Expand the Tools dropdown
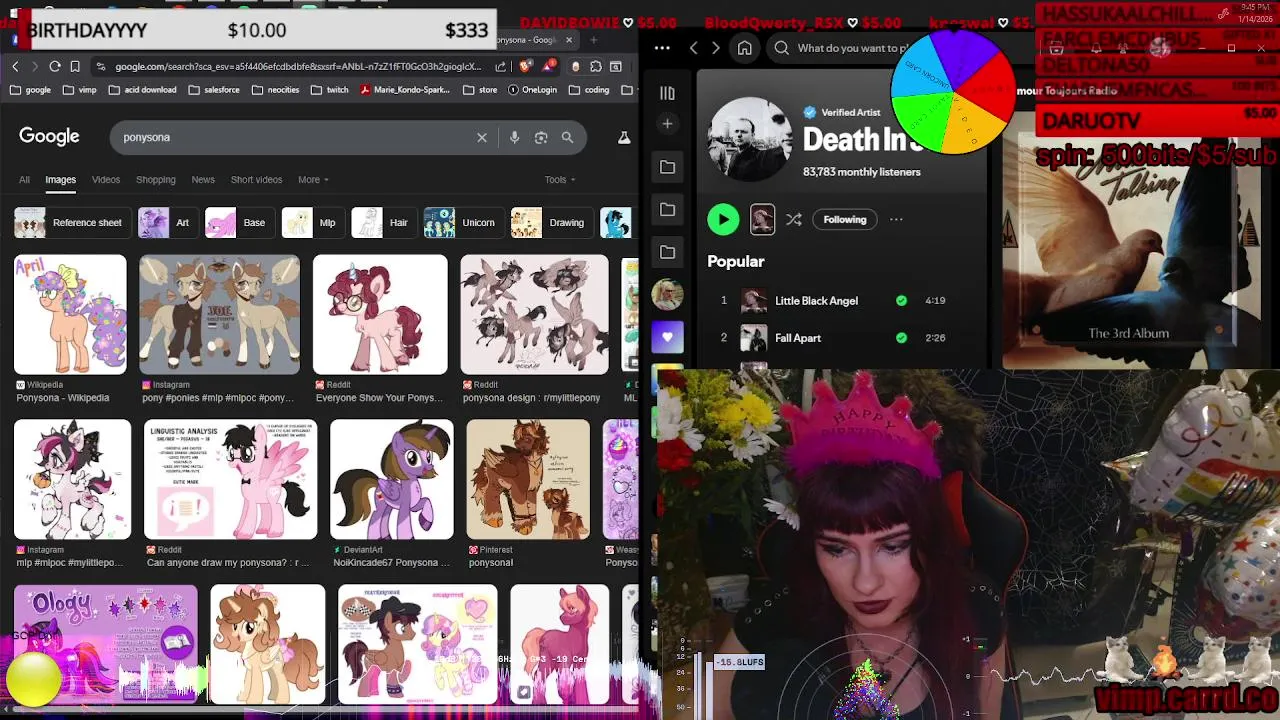This screenshot has width=1280, height=720. coord(560,180)
